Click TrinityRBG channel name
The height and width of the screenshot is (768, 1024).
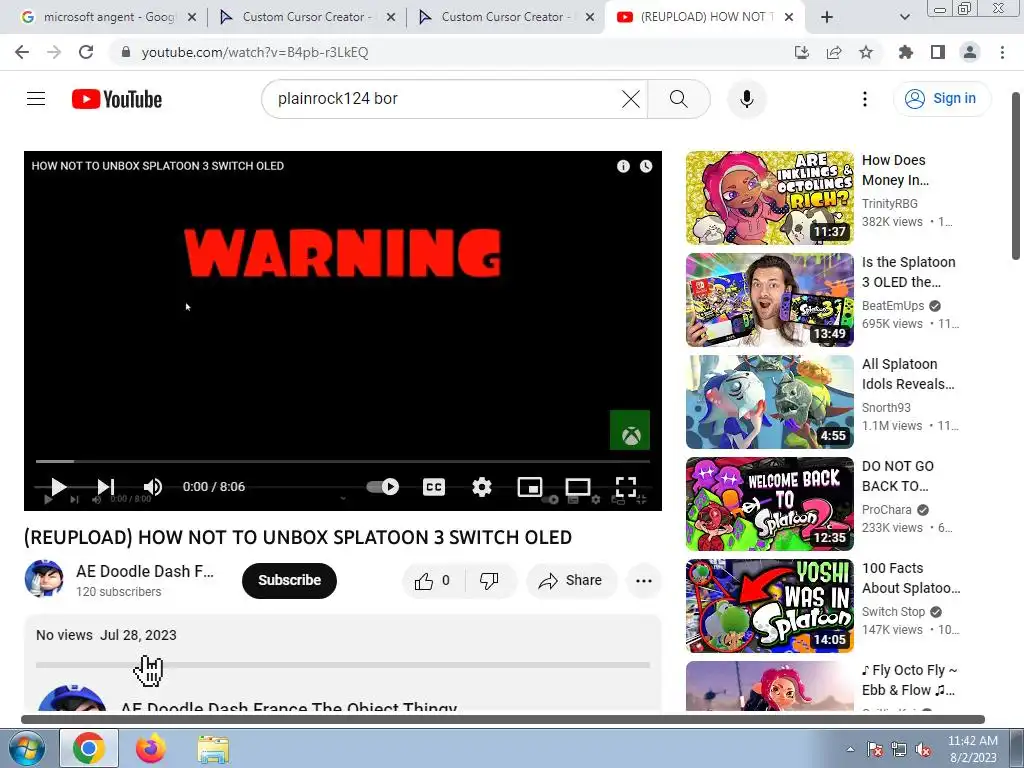pos(889,204)
